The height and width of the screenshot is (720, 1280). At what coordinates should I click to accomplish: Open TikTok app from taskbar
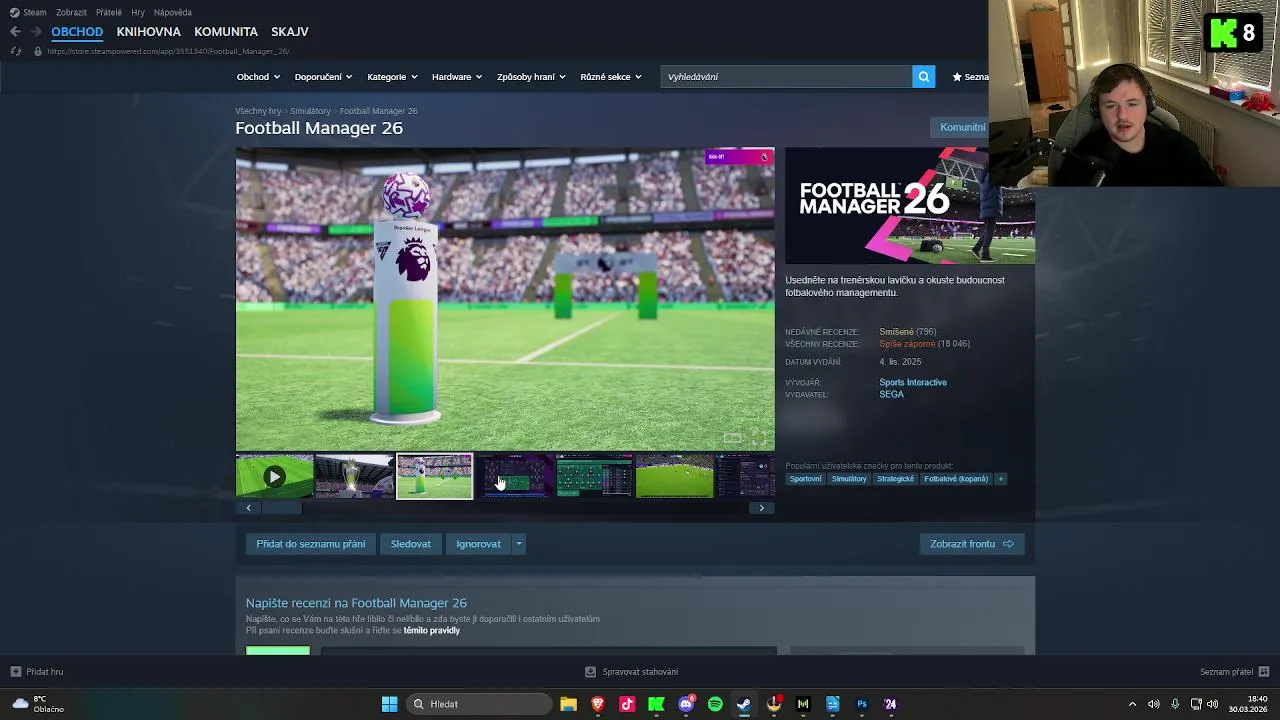[627, 704]
